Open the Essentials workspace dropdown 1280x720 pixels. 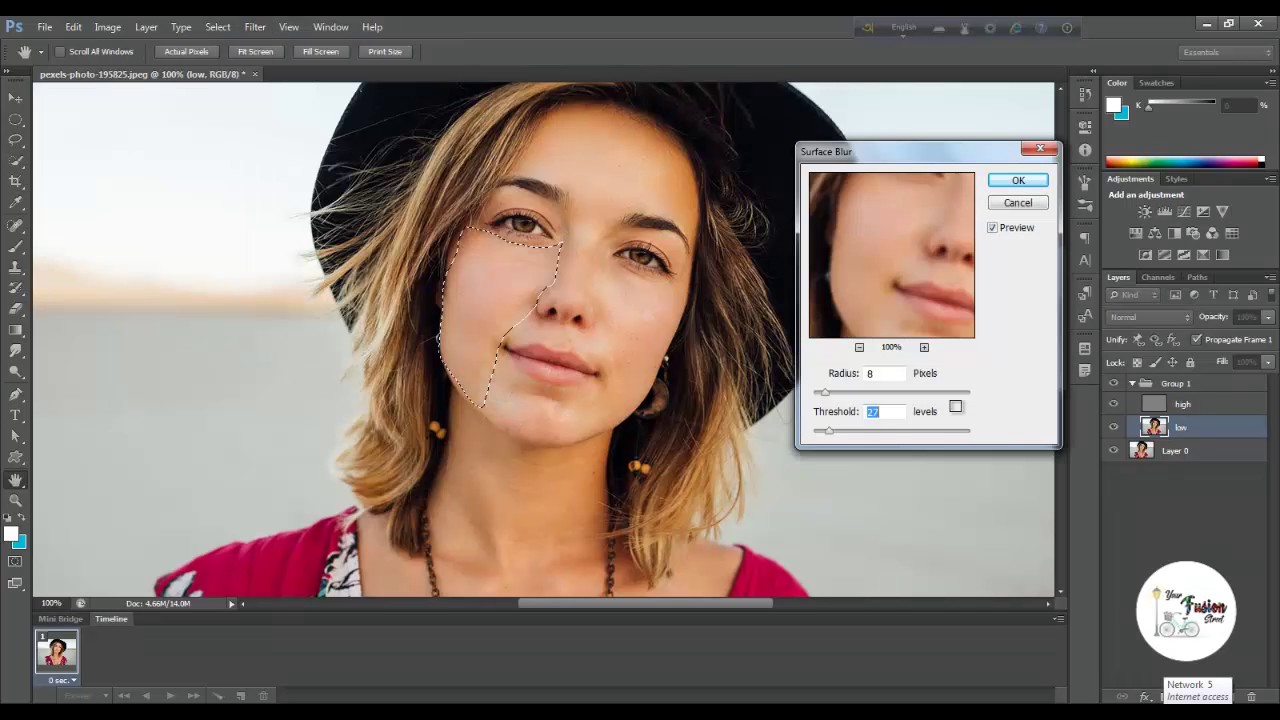[1226, 52]
